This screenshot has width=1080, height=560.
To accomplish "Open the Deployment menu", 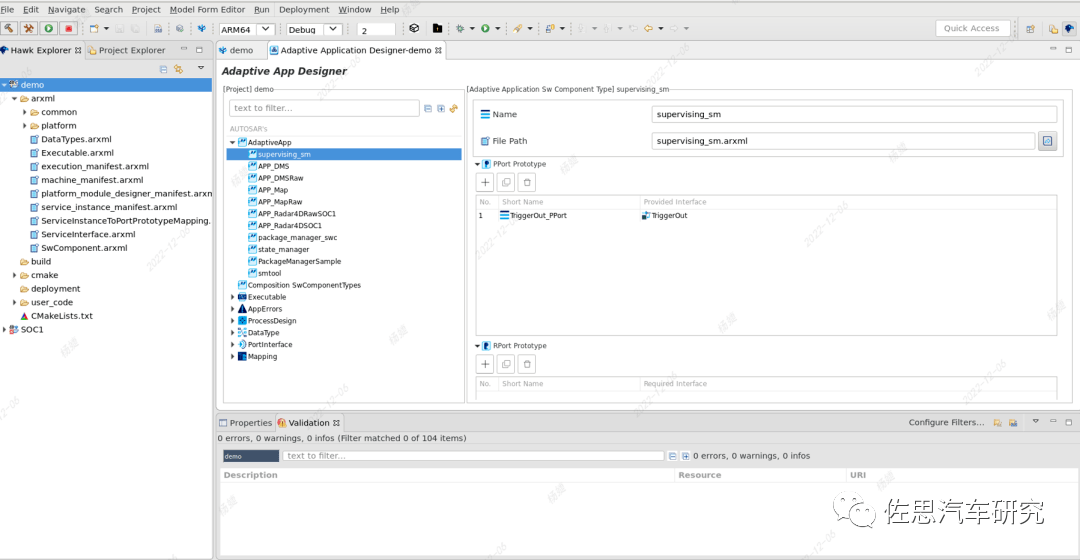I will point(303,9).
